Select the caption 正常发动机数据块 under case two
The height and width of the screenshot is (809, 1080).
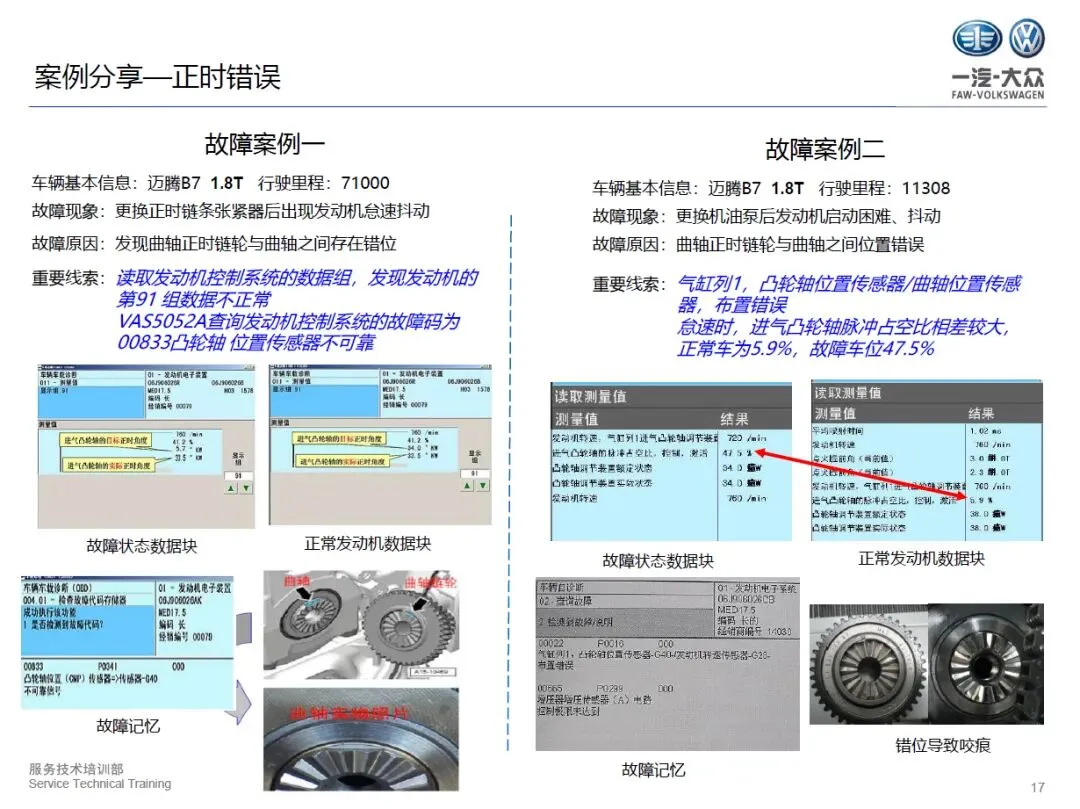click(922, 558)
